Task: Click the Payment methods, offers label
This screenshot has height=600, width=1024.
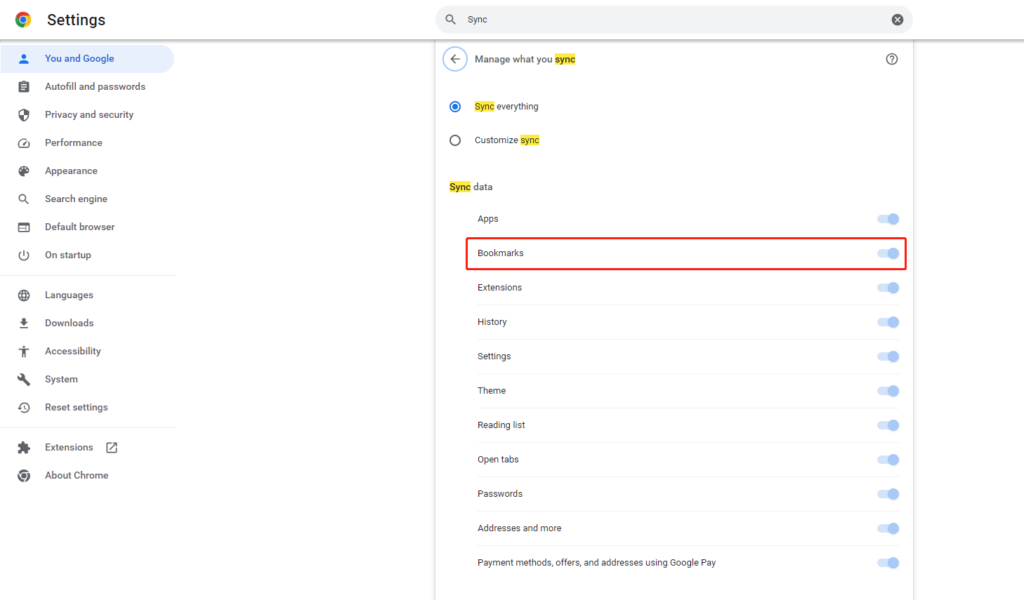Action: click(596, 563)
